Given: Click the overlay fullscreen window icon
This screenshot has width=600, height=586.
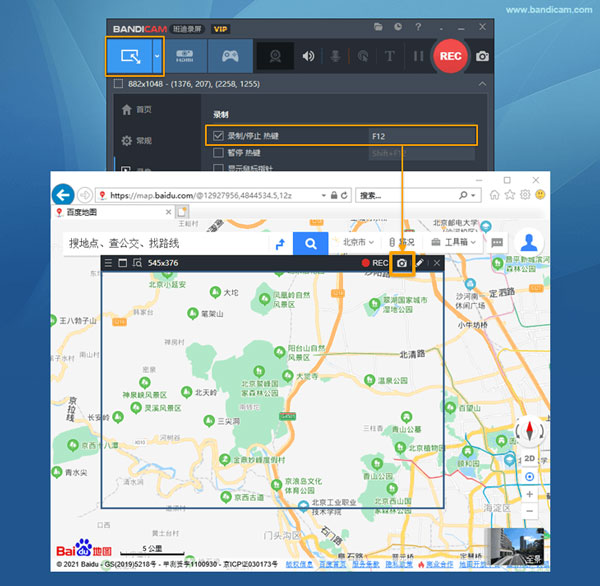Looking at the screenshot, I should (122, 263).
